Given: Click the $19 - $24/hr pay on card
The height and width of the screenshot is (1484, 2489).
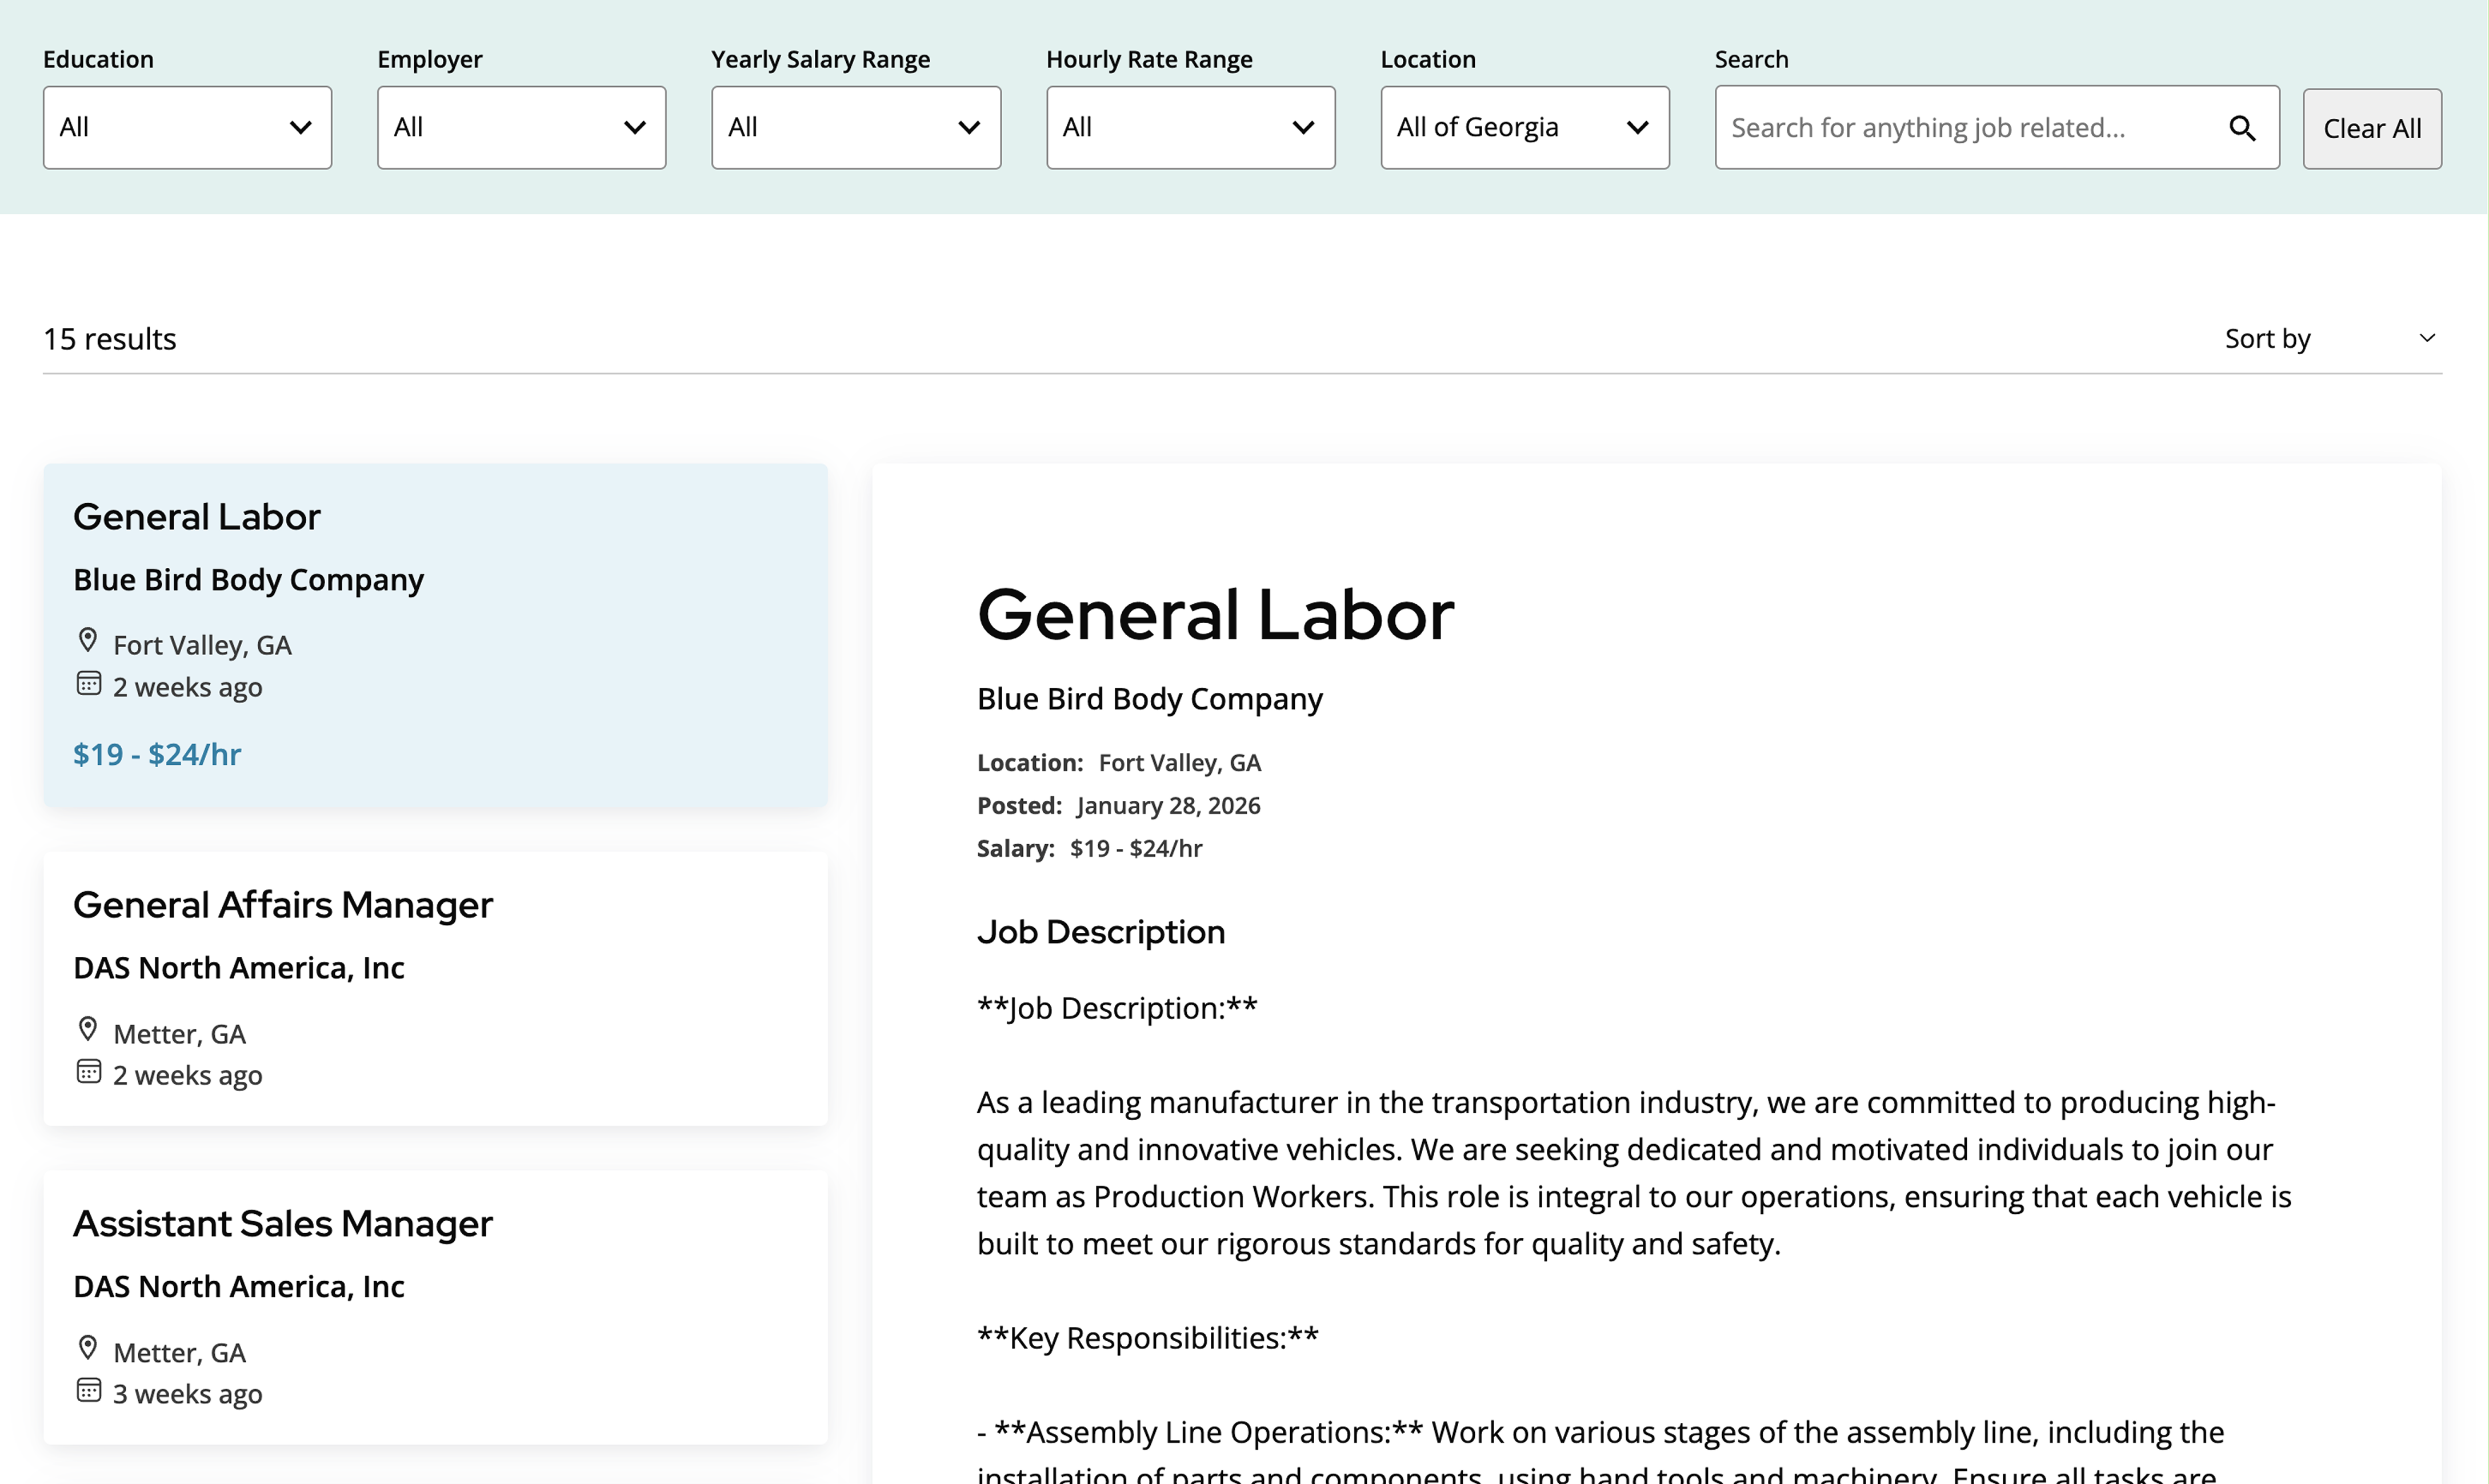Looking at the screenshot, I should click(157, 754).
